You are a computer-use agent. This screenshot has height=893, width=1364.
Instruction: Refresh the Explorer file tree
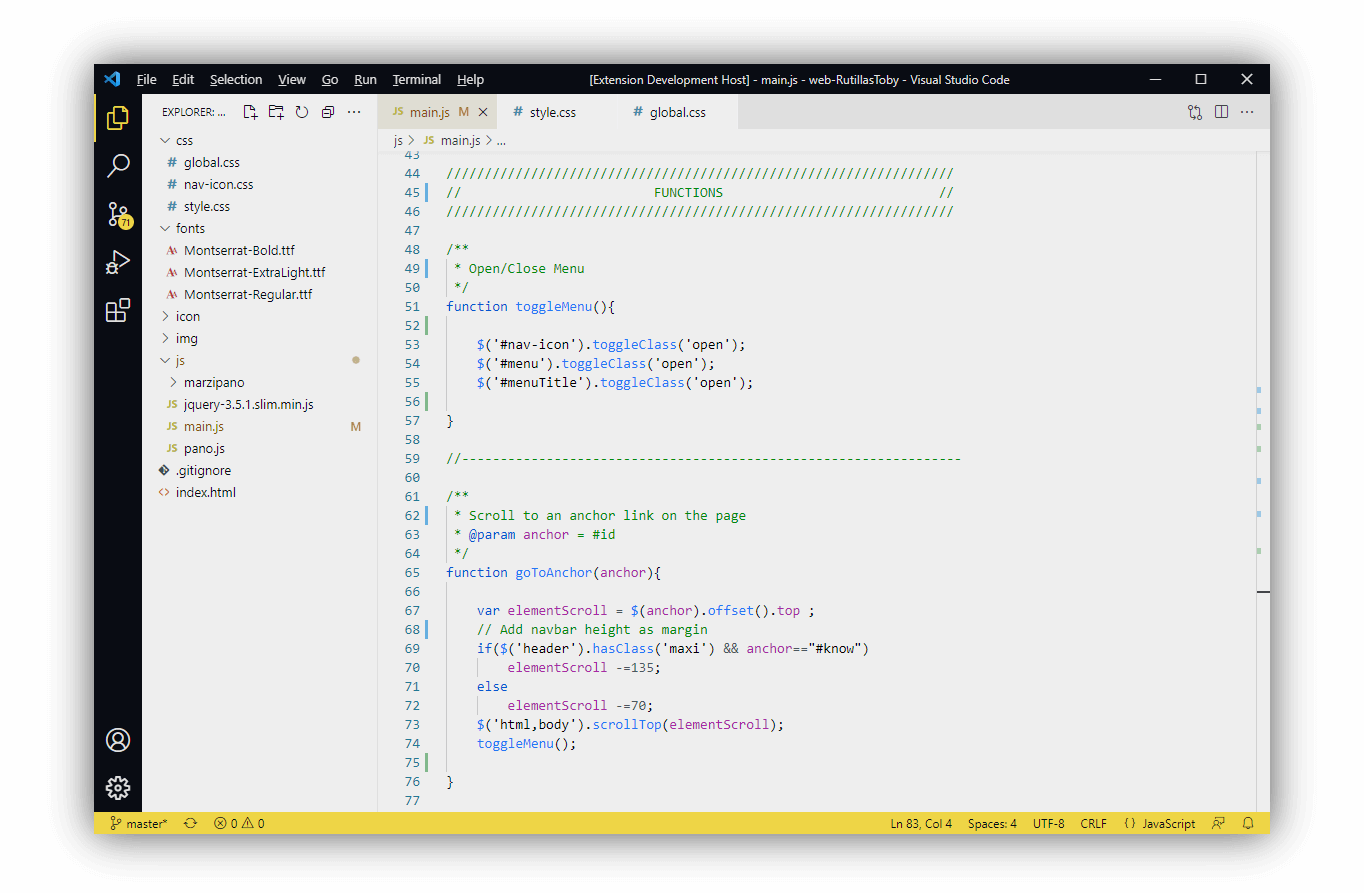(302, 112)
